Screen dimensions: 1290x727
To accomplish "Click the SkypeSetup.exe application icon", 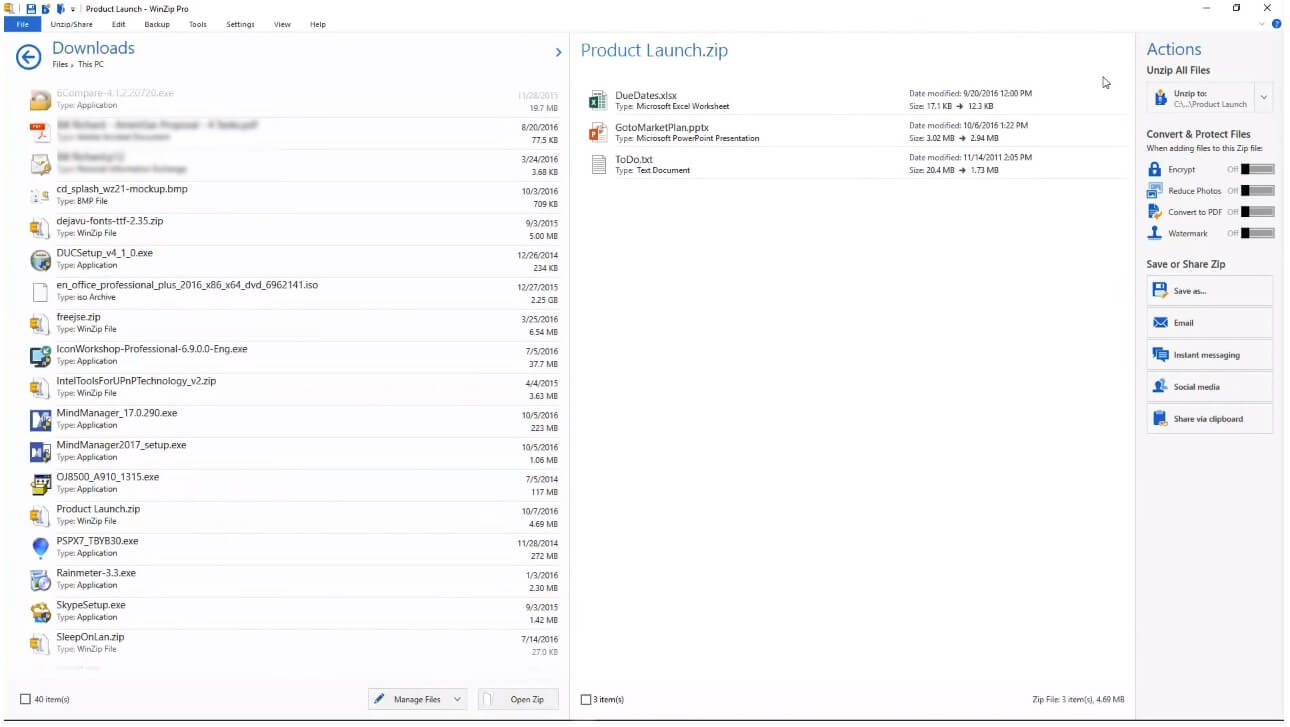I will pyautogui.click(x=40, y=612).
